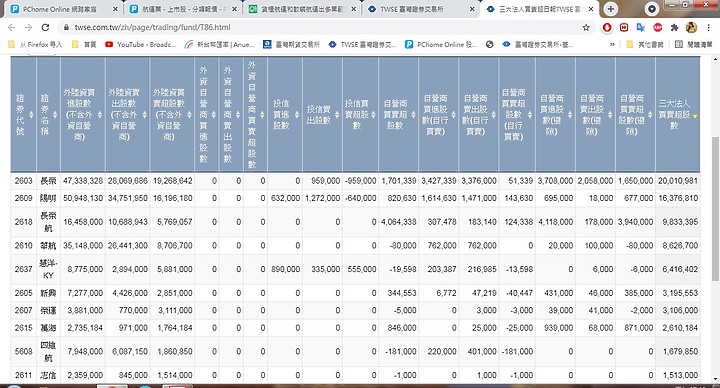Sort by 投信買進股數 column
Screen dimensions: 720x388
coord(285,114)
